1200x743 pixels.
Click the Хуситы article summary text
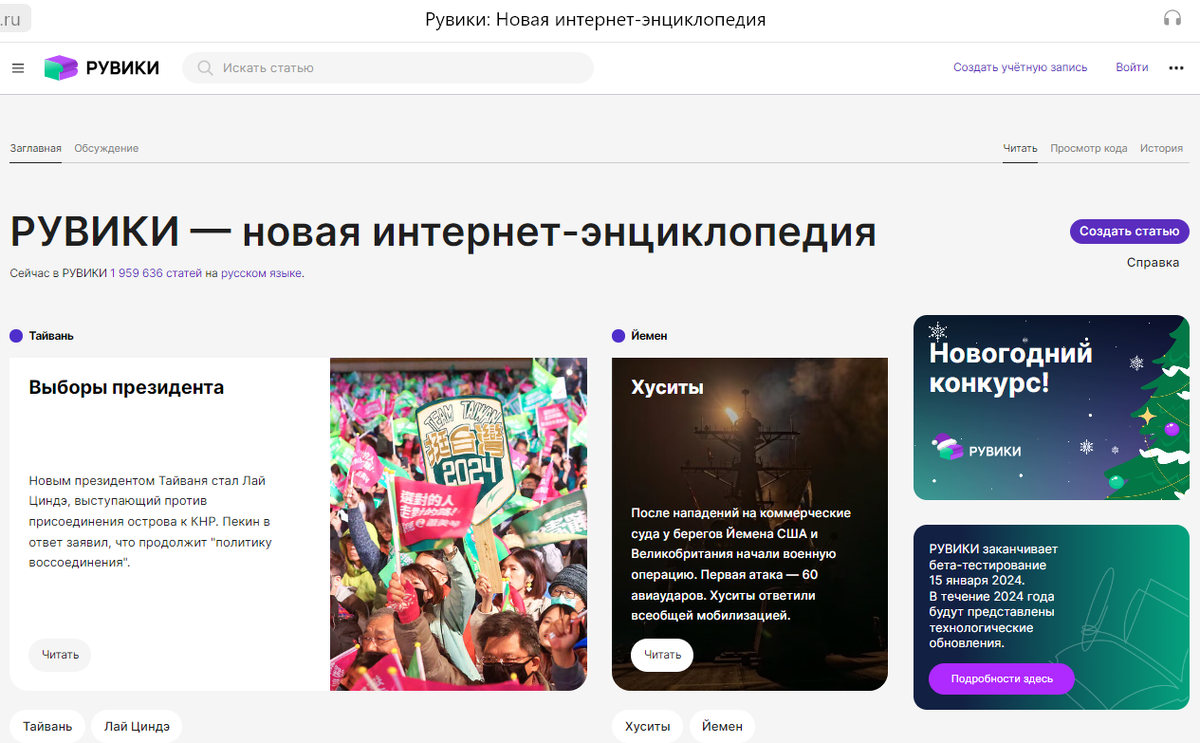click(x=741, y=564)
